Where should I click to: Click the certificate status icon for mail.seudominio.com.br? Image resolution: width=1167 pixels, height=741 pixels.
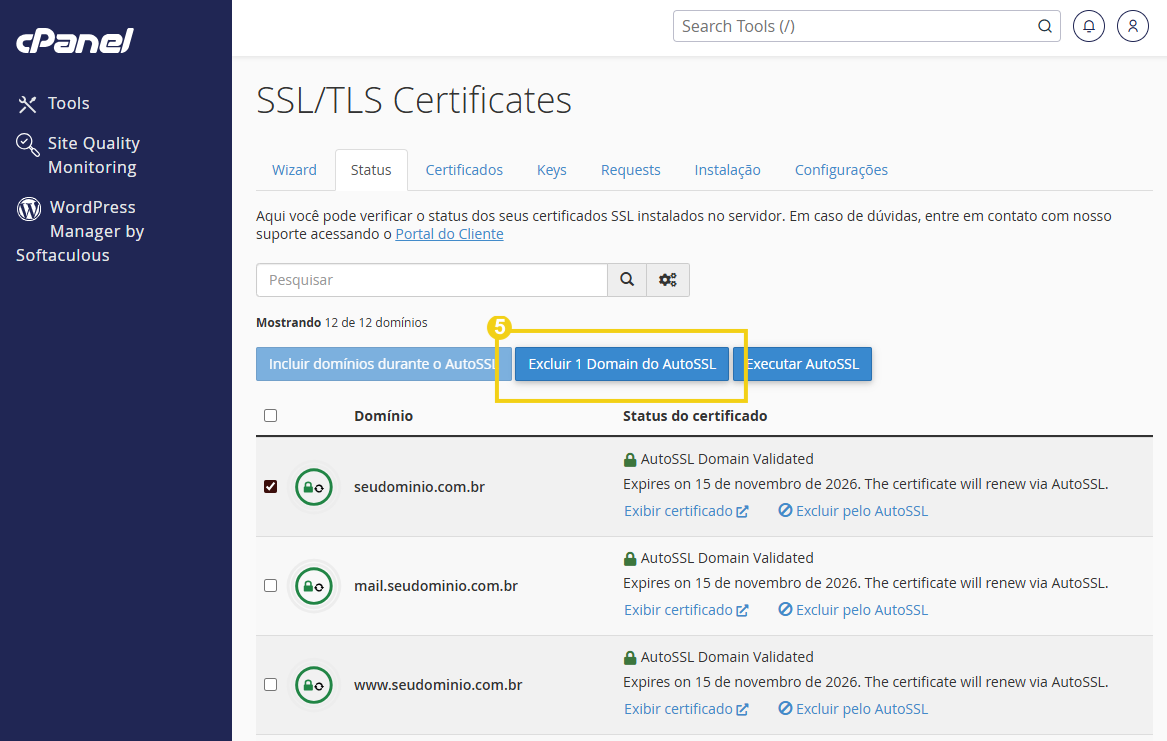pos(313,586)
